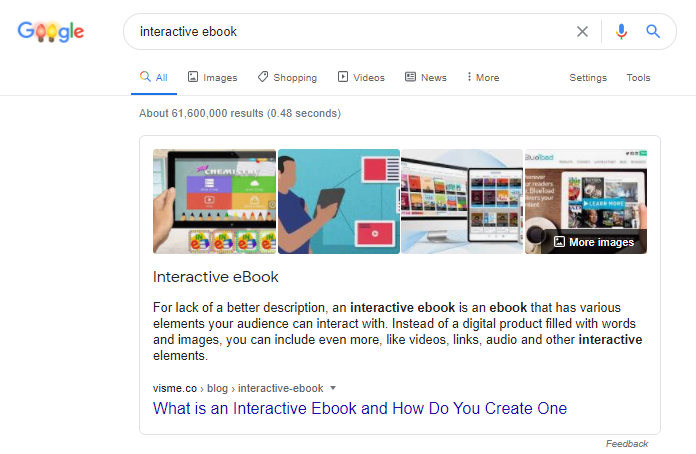Click the blue magnifier search button

(653, 32)
